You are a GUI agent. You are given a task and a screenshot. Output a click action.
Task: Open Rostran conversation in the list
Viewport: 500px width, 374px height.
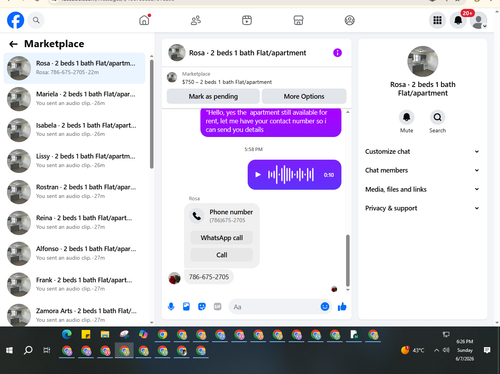(x=74, y=192)
